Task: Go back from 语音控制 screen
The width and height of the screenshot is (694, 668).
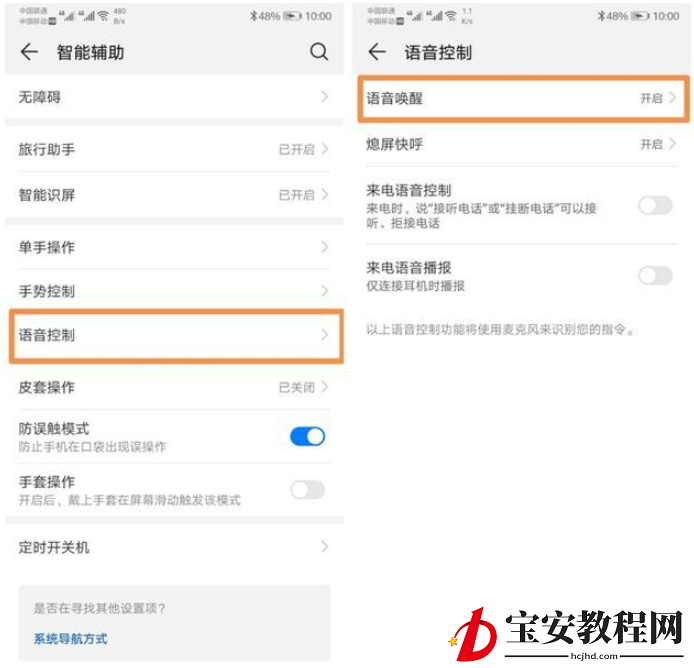Action: (x=377, y=52)
